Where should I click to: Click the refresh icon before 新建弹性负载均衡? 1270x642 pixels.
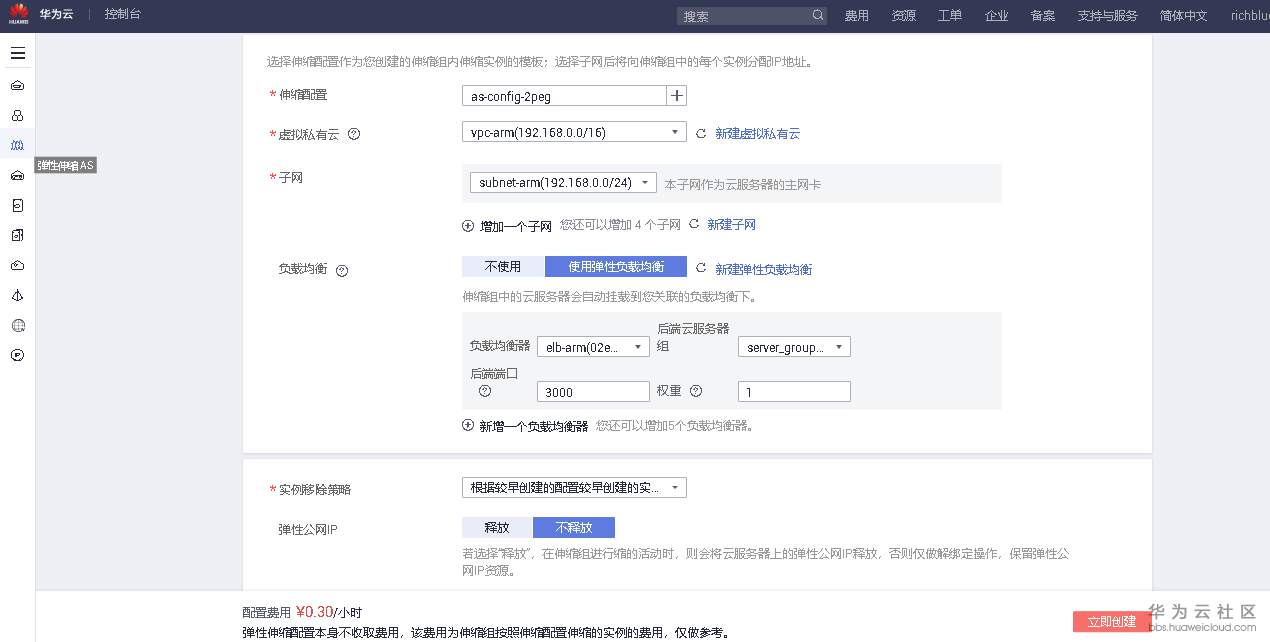pyautogui.click(x=701, y=269)
